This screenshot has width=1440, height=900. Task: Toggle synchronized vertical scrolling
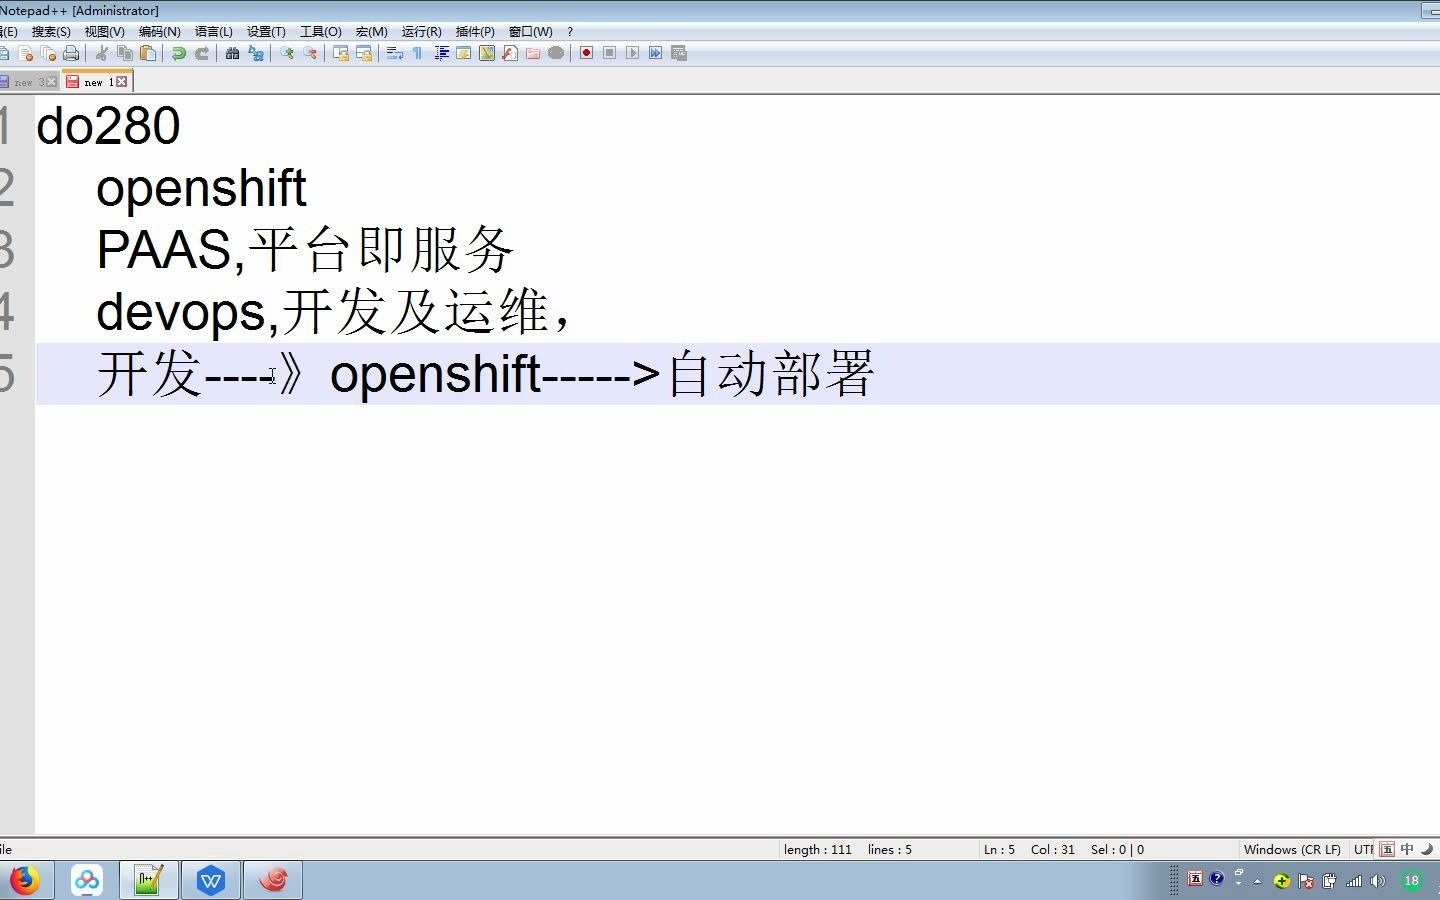coord(341,53)
